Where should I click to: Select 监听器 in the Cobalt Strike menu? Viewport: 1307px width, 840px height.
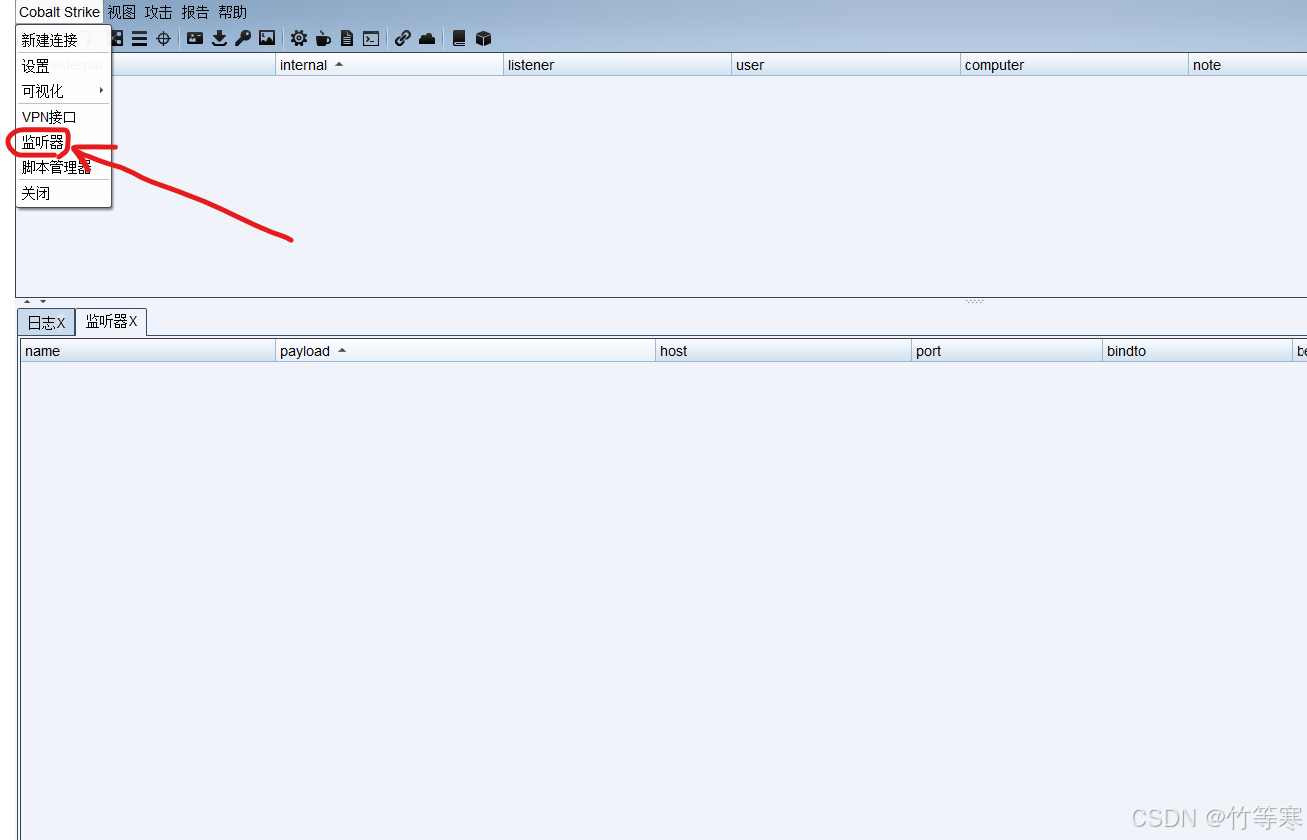43,142
